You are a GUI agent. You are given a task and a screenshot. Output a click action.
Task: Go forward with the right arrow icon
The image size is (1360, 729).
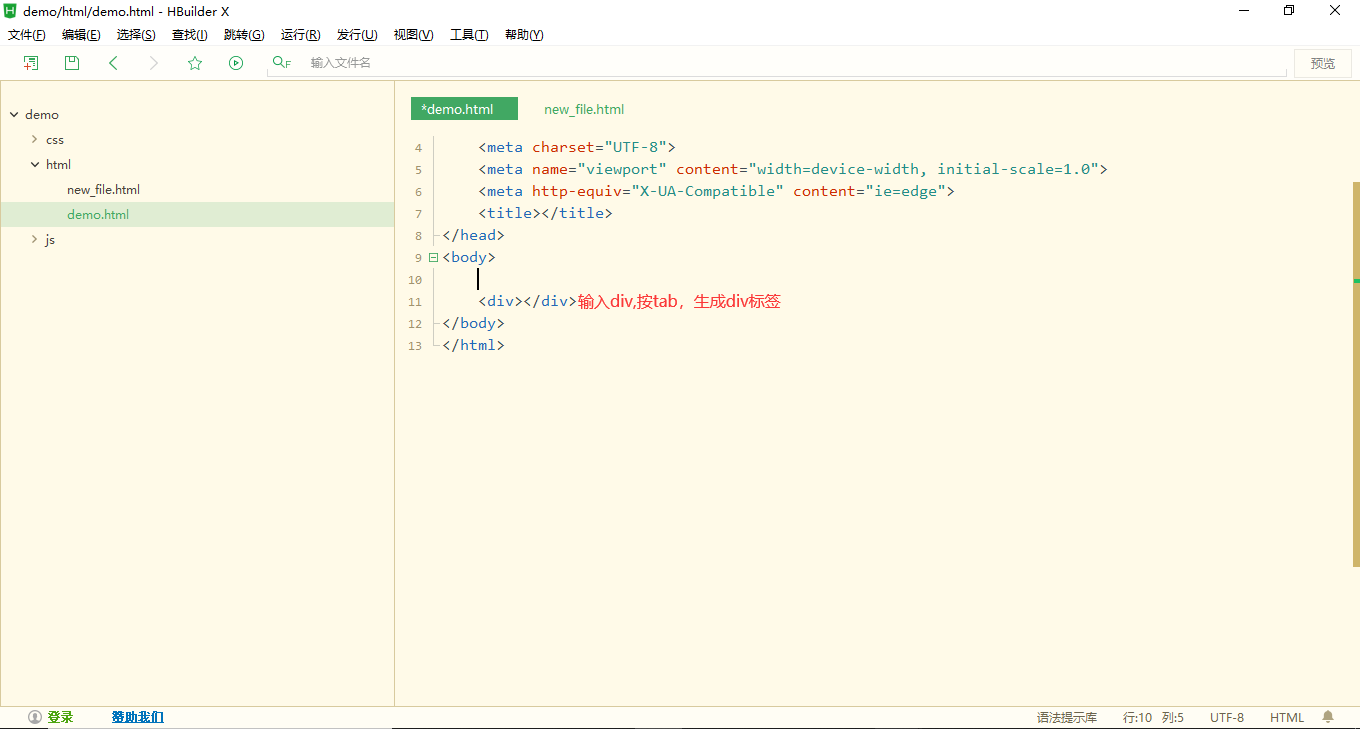click(x=153, y=63)
